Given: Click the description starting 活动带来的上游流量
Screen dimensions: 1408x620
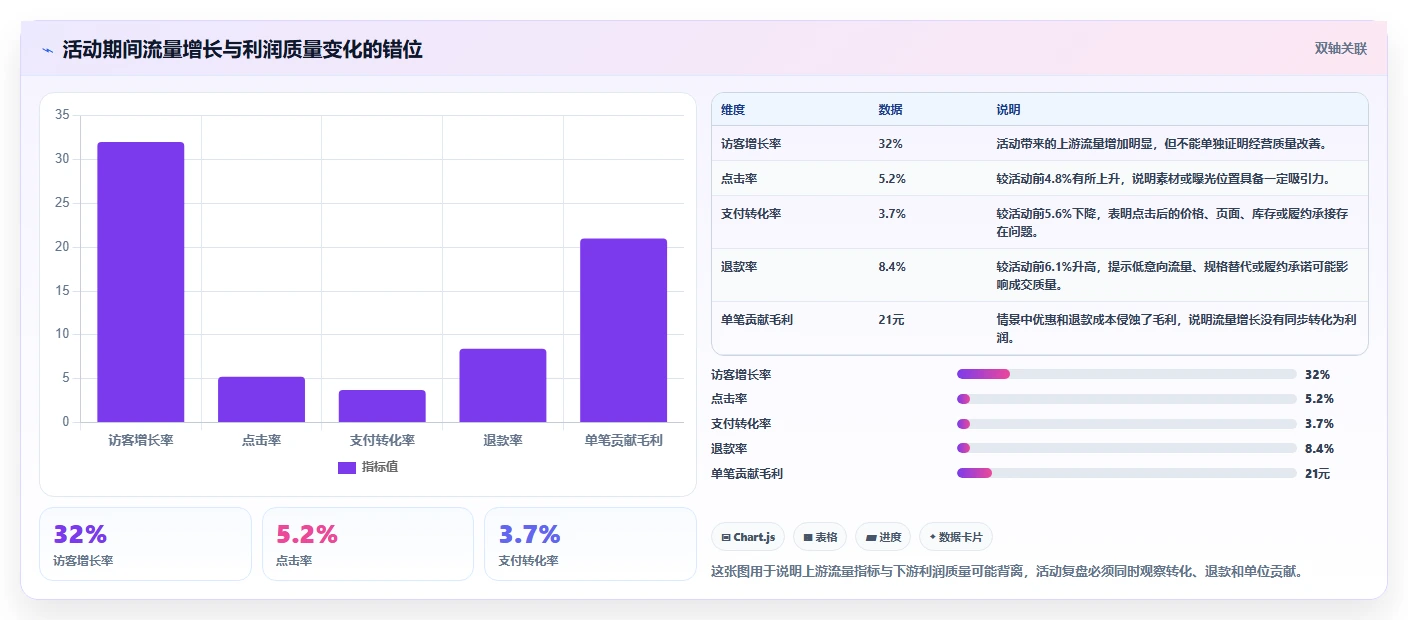Looking at the screenshot, I should (x=1161, y=144).
